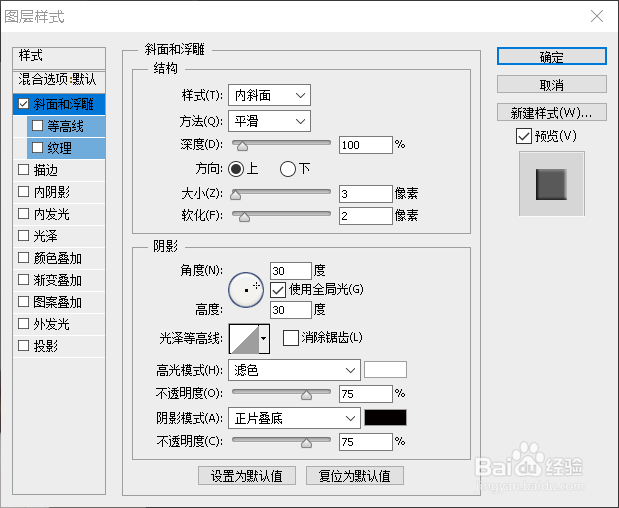Click the white highlight color swatch
Screen dimensions: 619x508
[x=385, y=370]
